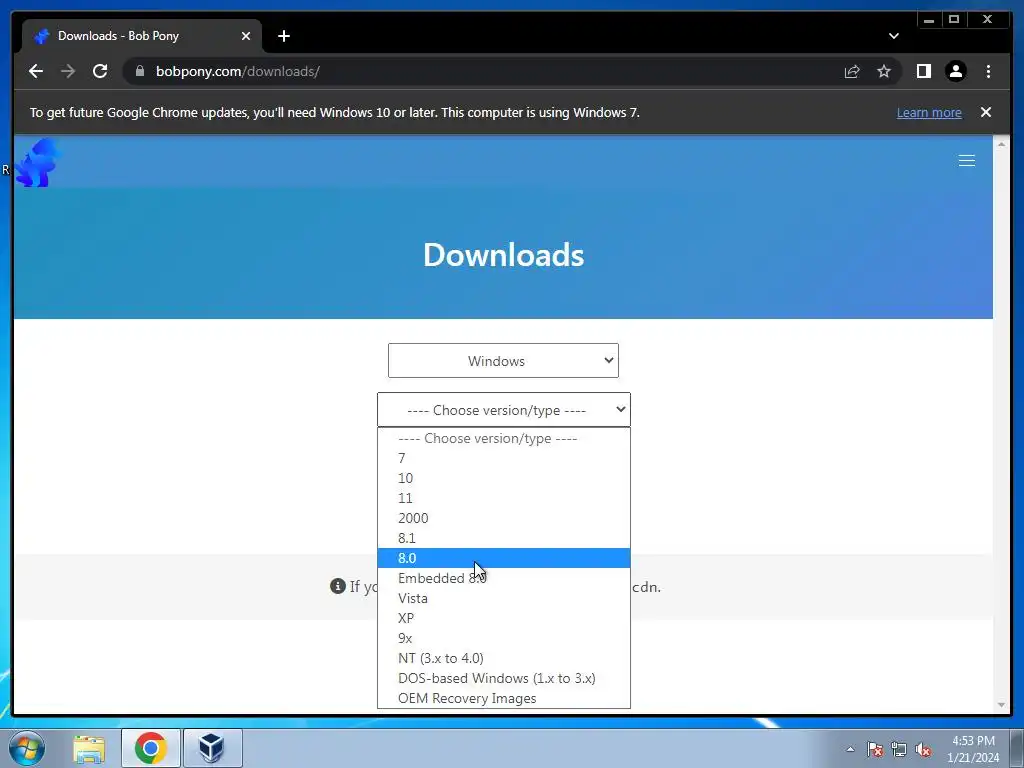Dismiss the Windows 7 update notice
This screenshot has width=1024, height=768.
(985, 112)
